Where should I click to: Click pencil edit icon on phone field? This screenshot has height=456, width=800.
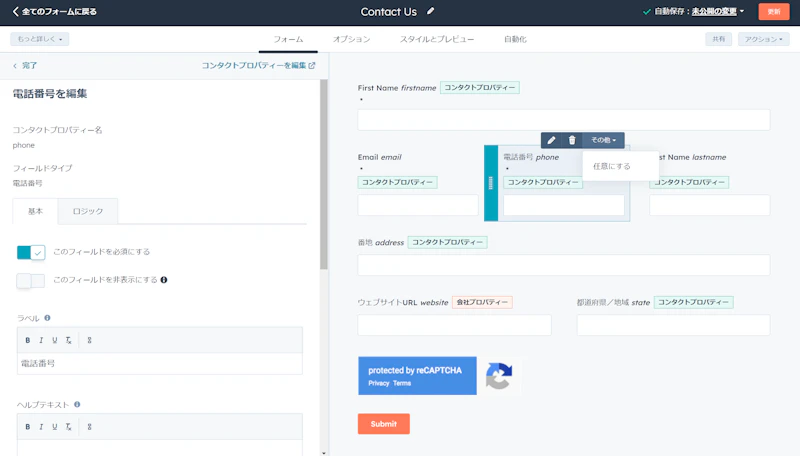point(552,140)
